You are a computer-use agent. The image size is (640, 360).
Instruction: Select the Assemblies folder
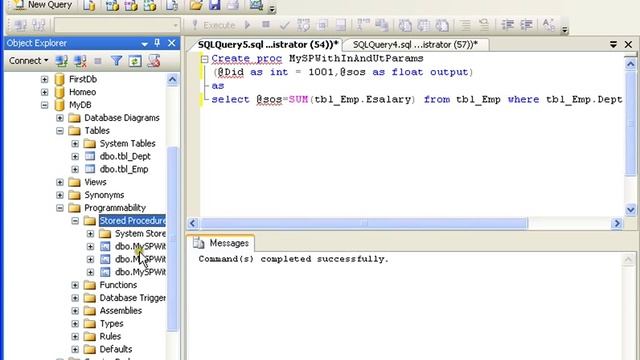(120, 311)
